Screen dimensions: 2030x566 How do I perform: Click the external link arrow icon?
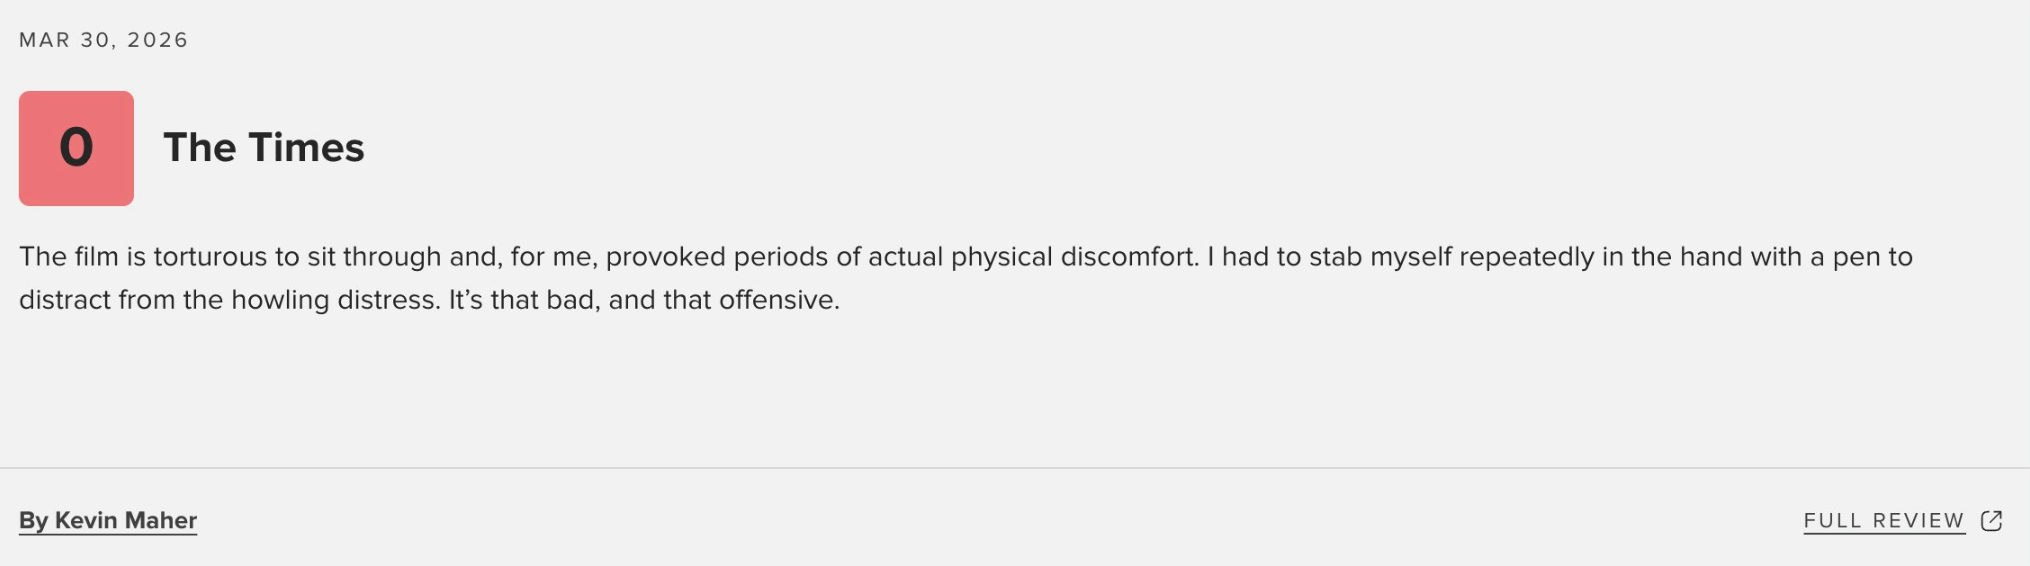[x=1991, y=521]
